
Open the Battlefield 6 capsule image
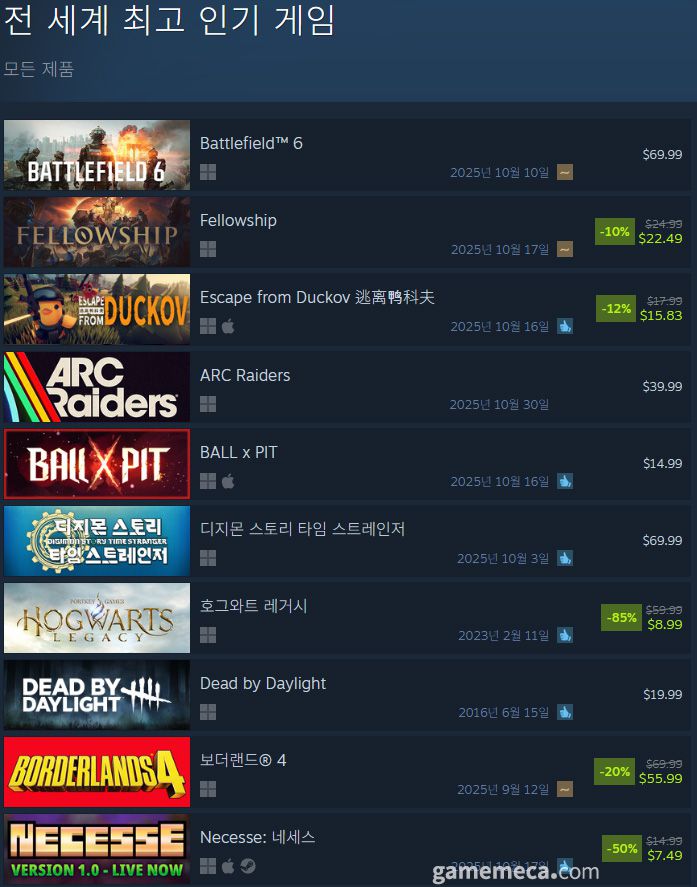click(x=97, y=154)
